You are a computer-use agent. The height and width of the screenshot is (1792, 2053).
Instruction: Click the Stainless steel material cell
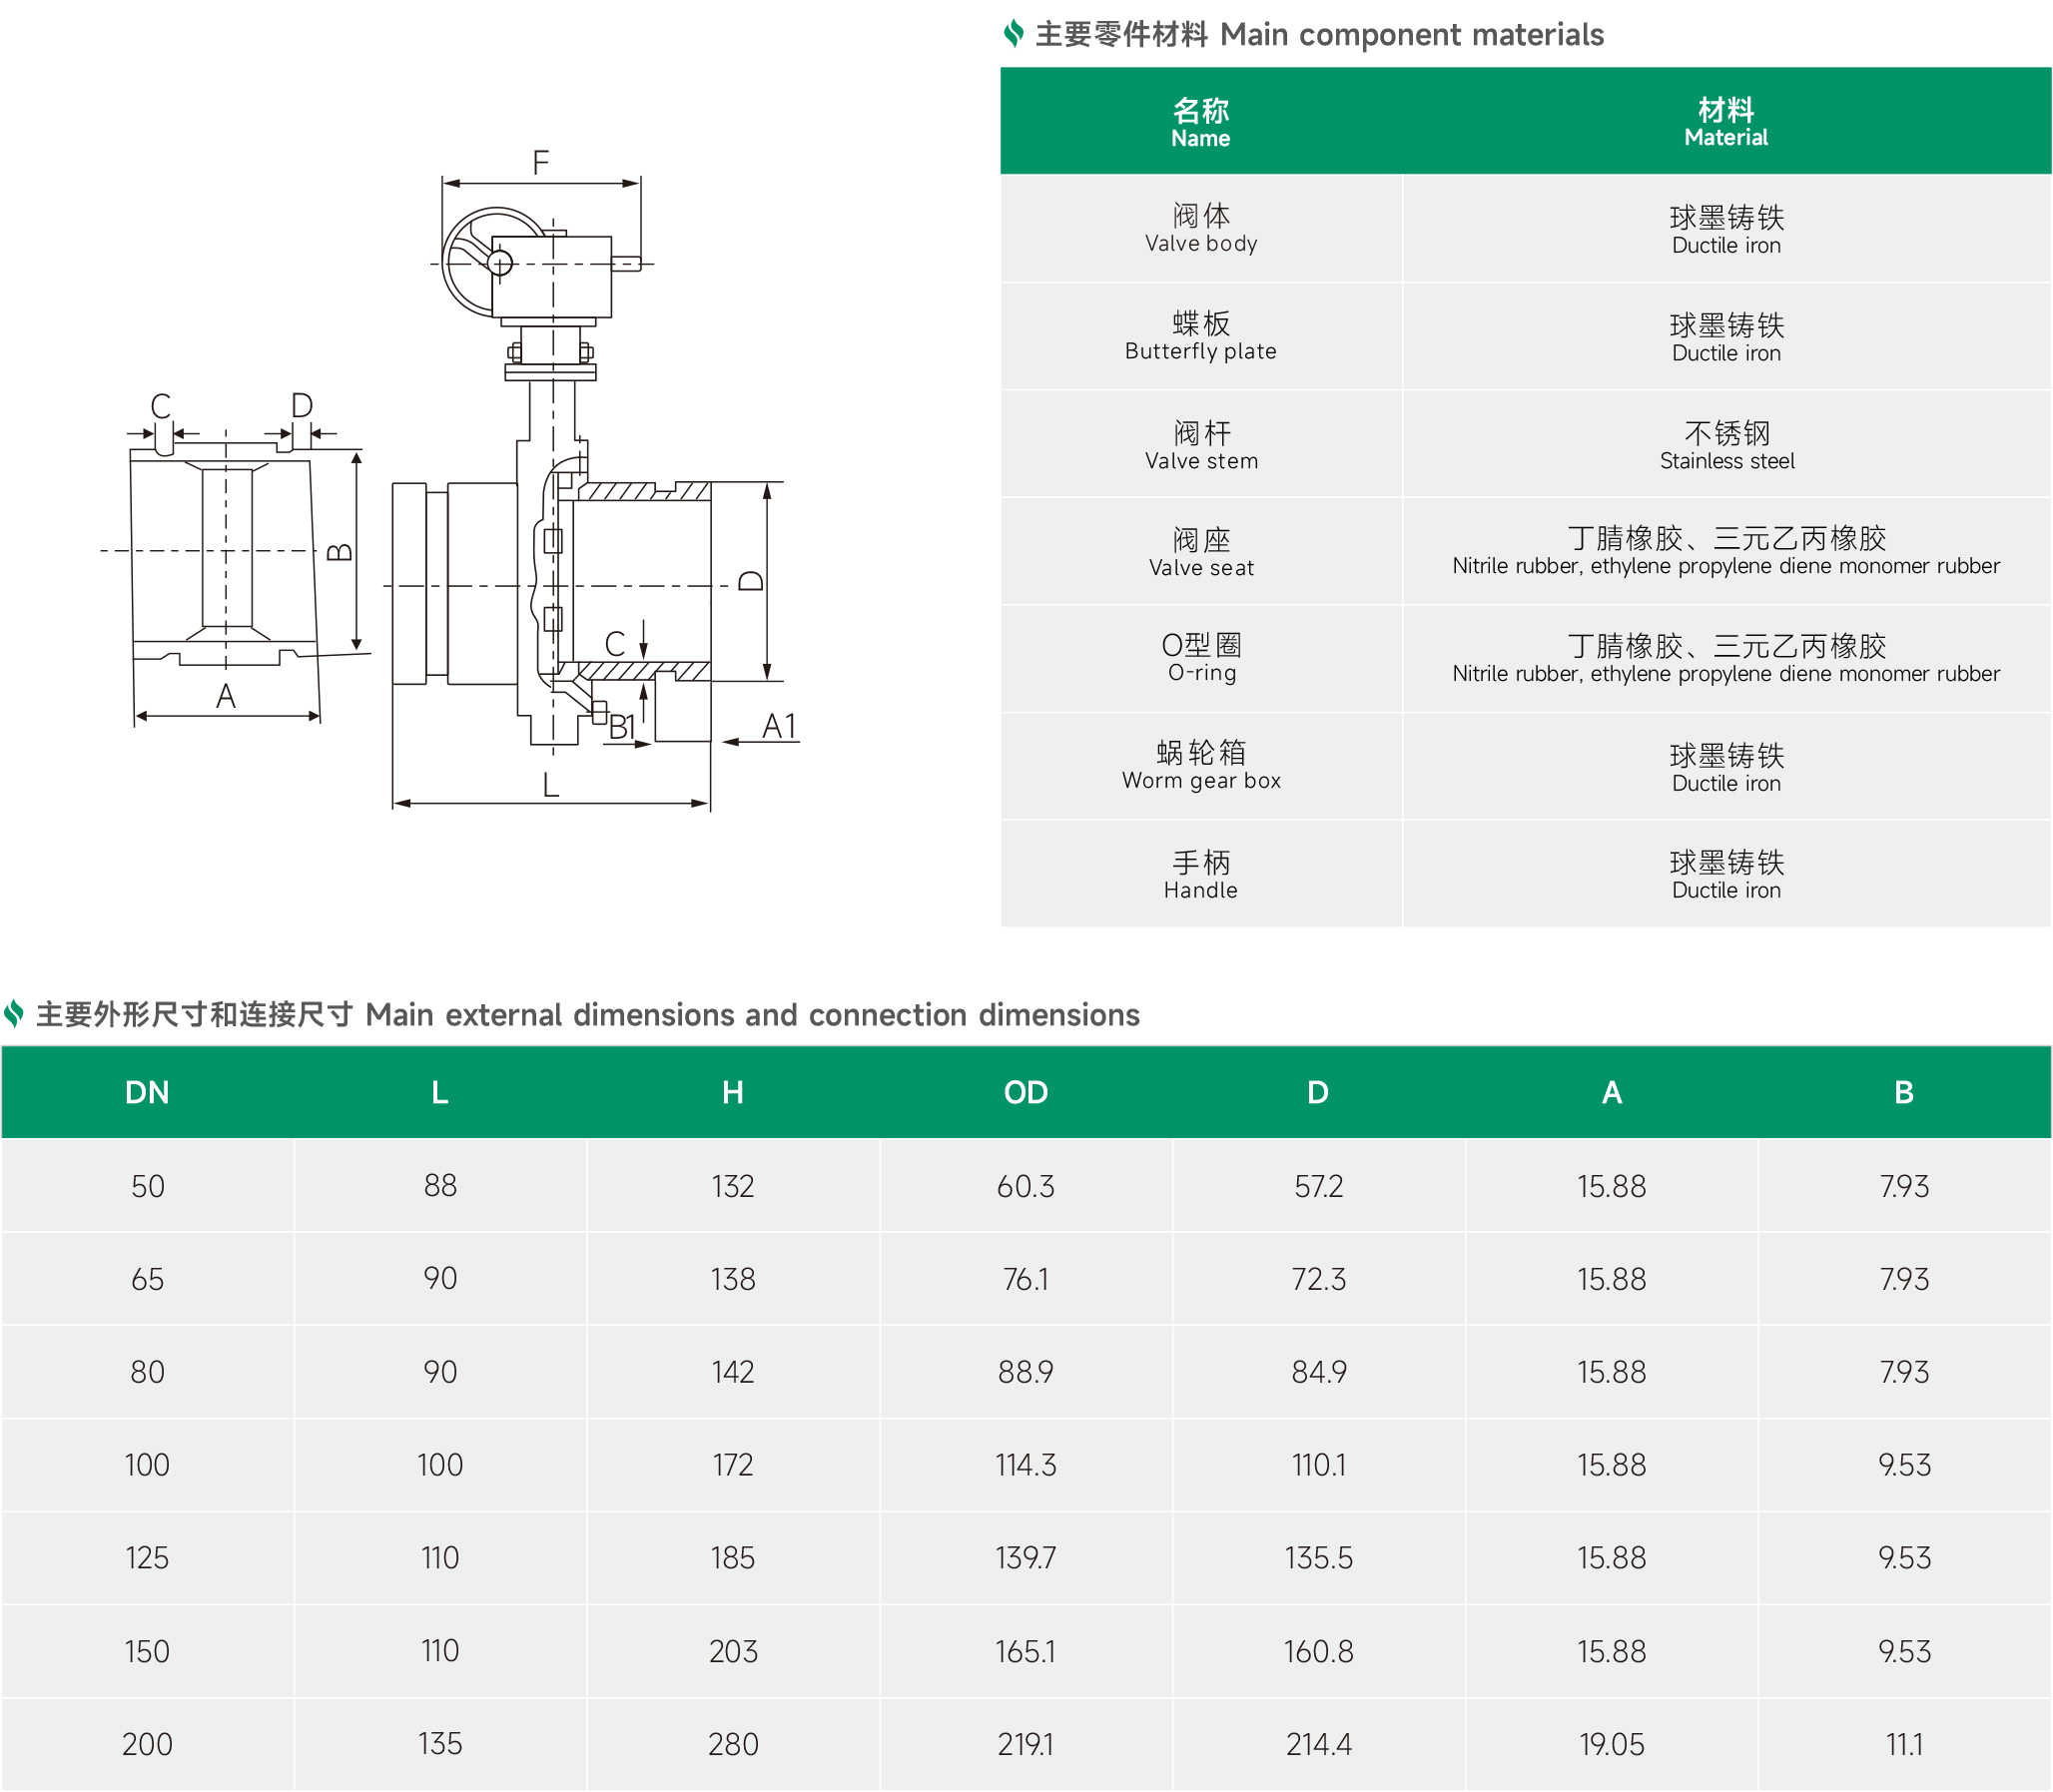(1726, 445)
